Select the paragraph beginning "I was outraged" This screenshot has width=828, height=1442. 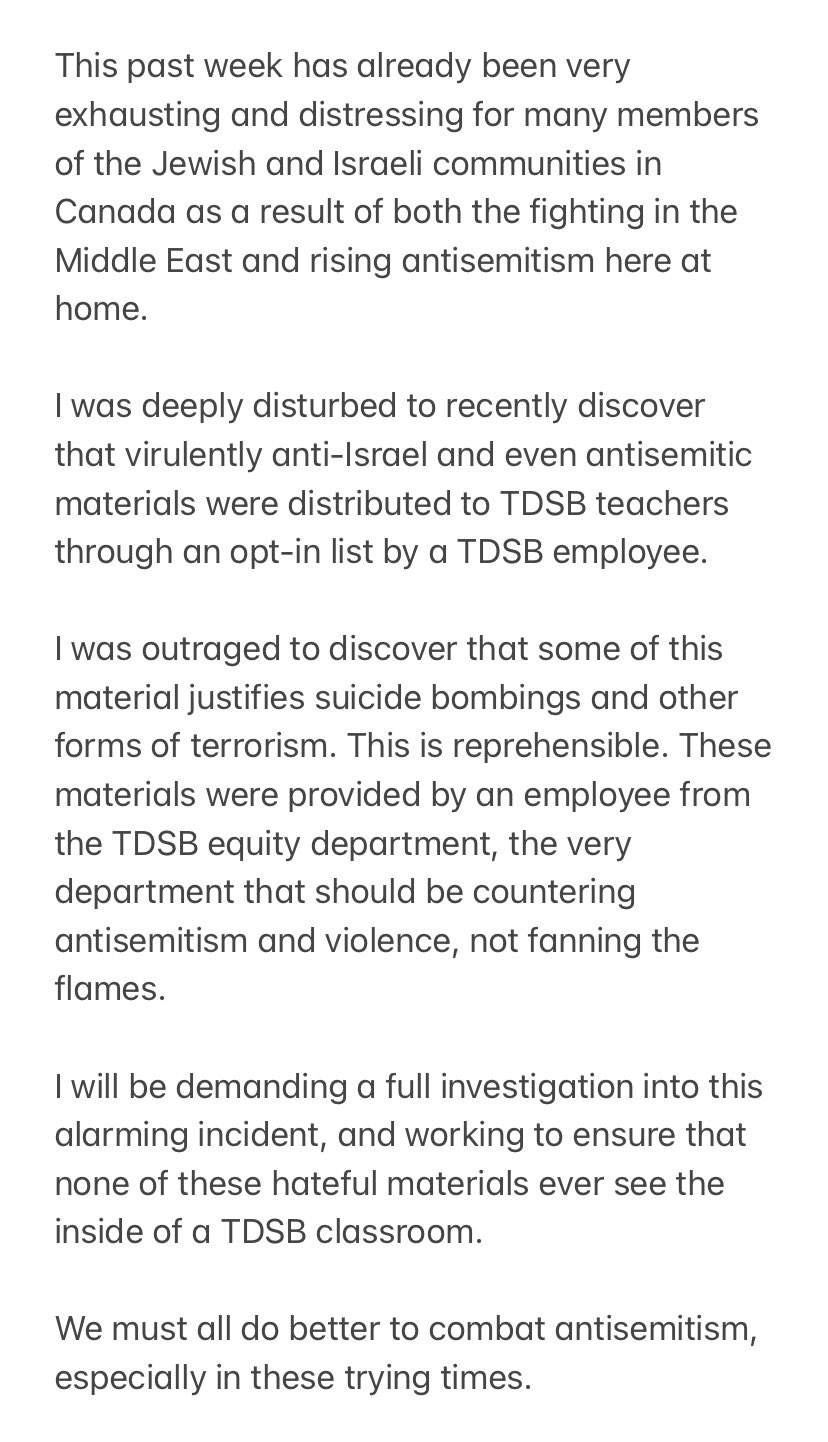point(413,818)
